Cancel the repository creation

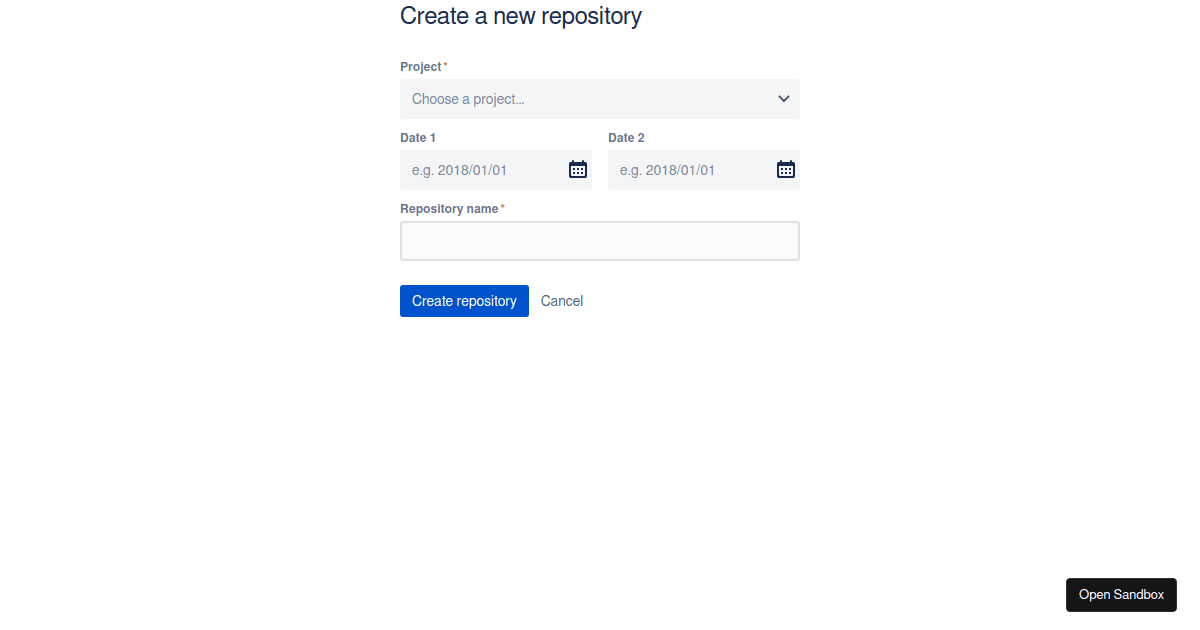coord(561,300)
